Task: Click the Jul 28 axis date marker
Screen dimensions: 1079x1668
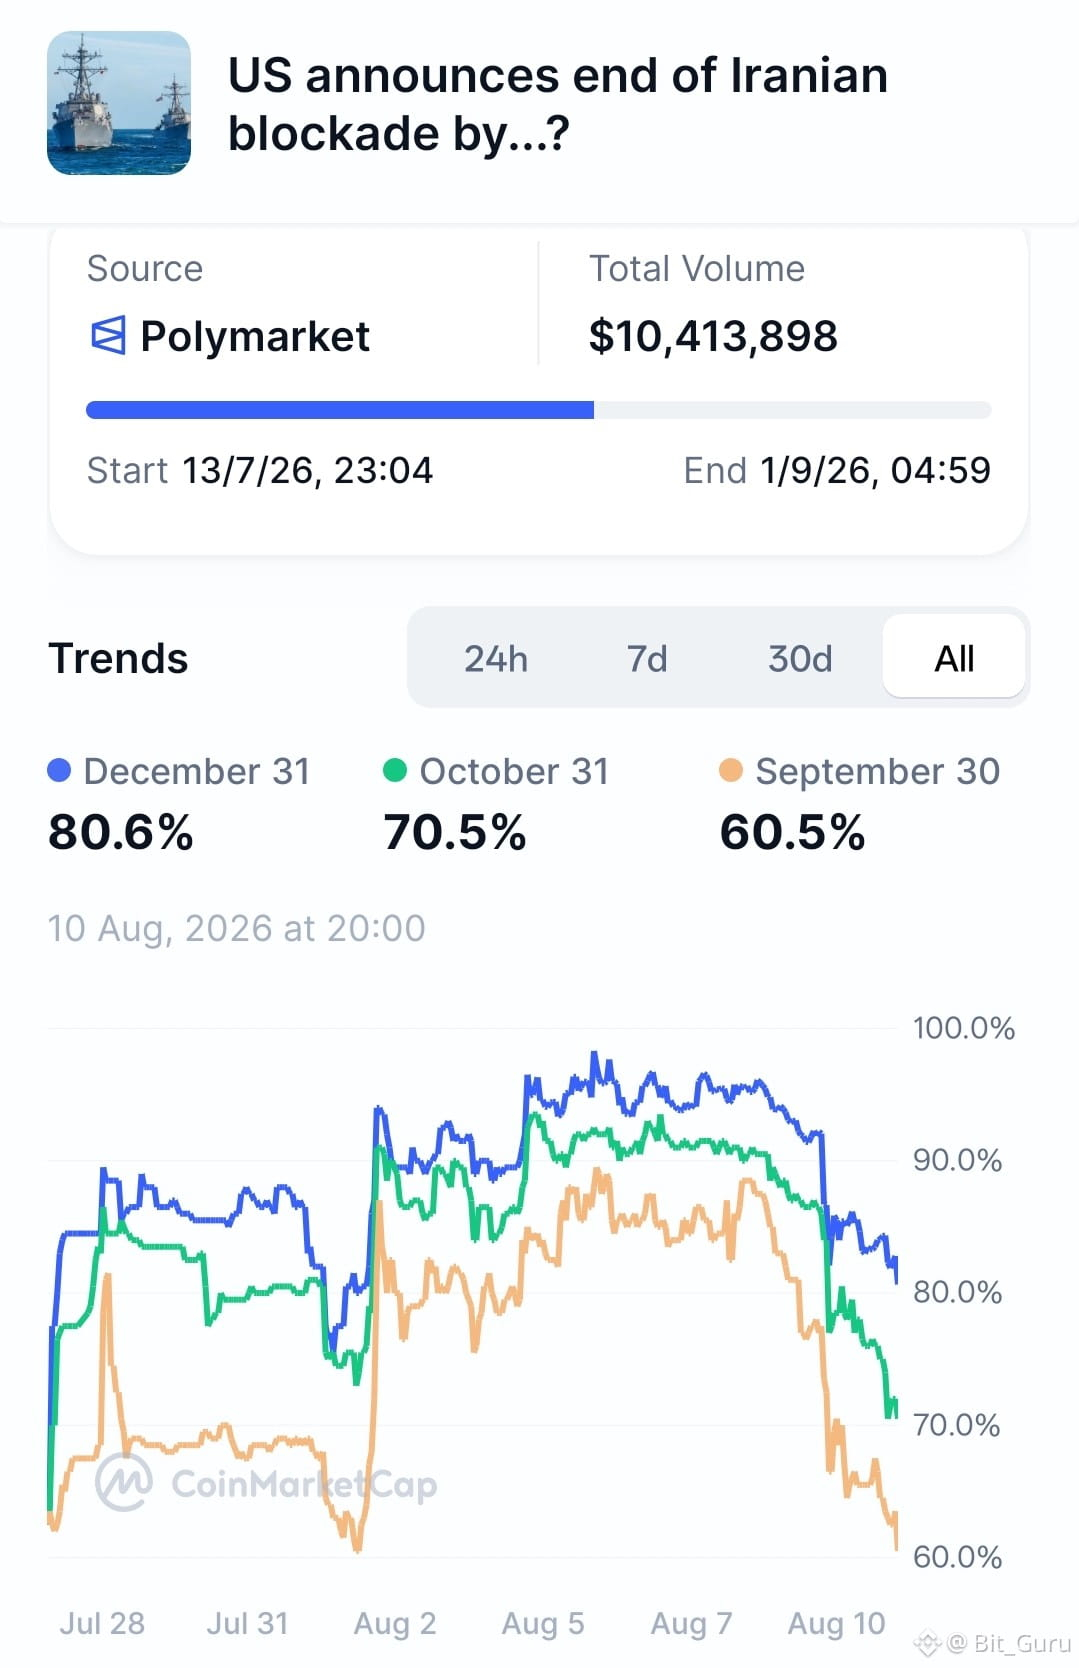Action: (102, 1623)
